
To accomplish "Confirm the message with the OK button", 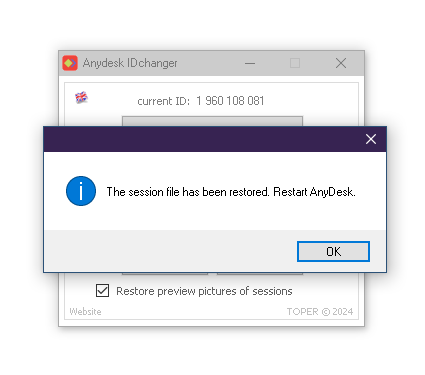I will [333, 251].
